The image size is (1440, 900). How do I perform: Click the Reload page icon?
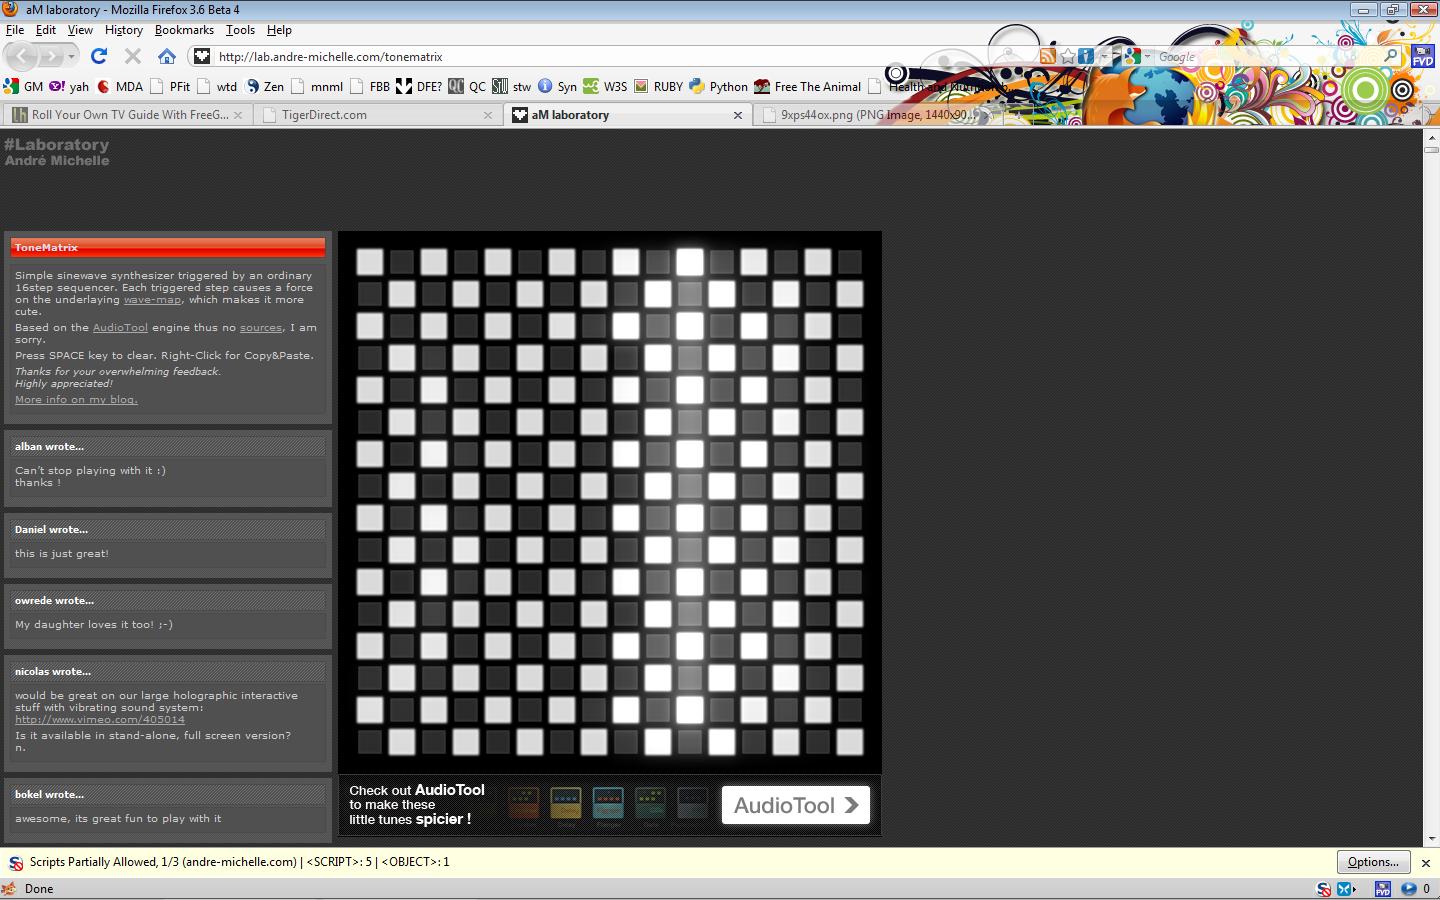click(98, 56)
